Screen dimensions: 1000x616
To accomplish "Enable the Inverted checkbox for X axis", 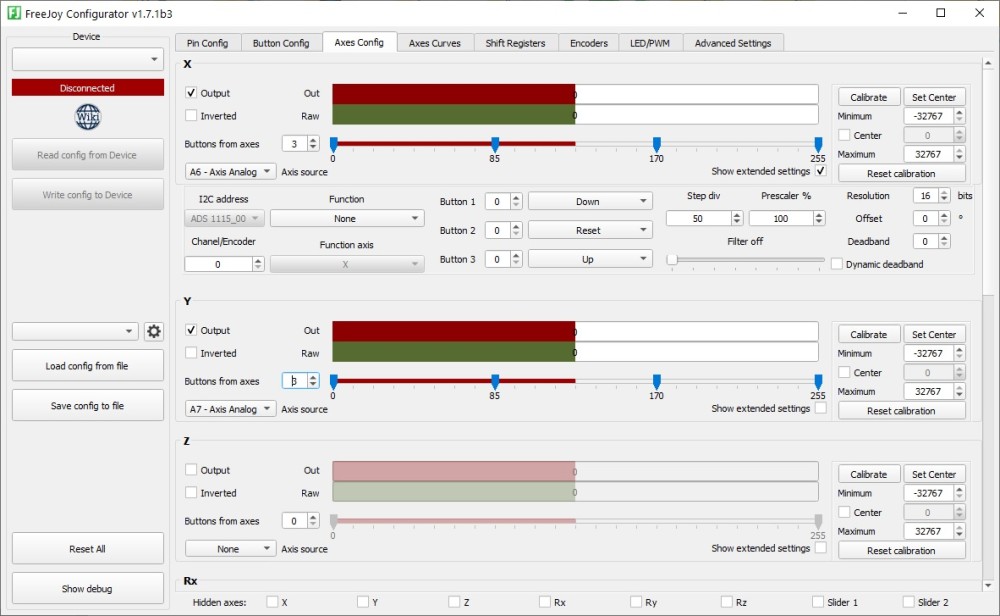I will pyautogui.click(x=191, y=116).
